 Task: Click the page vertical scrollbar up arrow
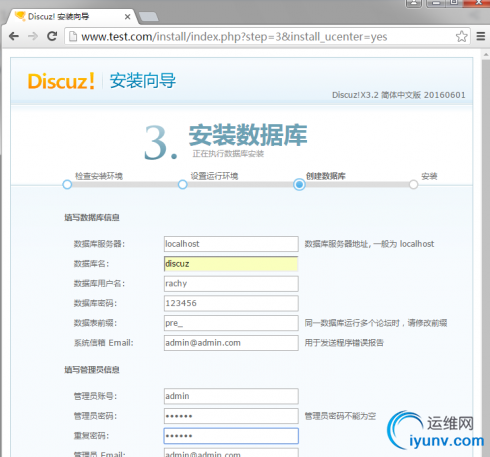coord(486,54)
